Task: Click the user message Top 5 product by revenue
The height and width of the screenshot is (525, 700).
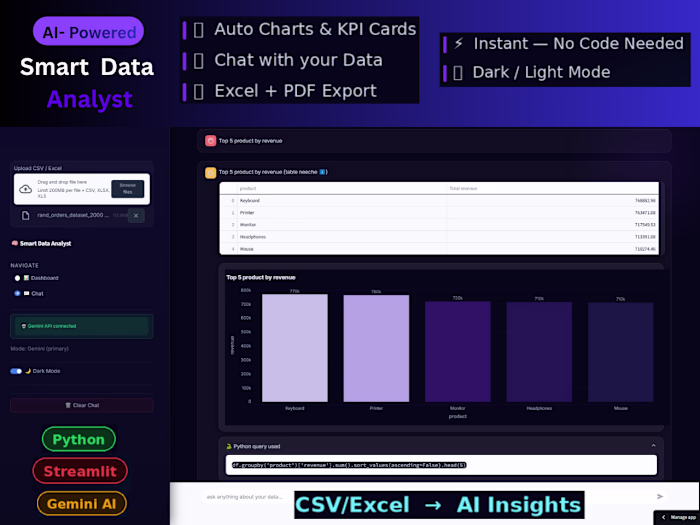Action: pyautogui.click(x=250, y=141)
